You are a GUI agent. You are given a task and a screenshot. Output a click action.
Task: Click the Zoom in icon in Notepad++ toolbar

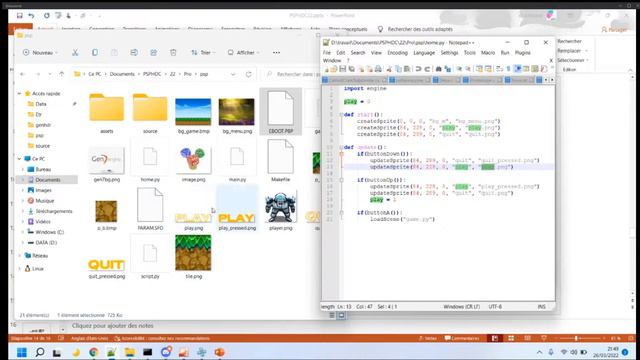tap(459, 69)
